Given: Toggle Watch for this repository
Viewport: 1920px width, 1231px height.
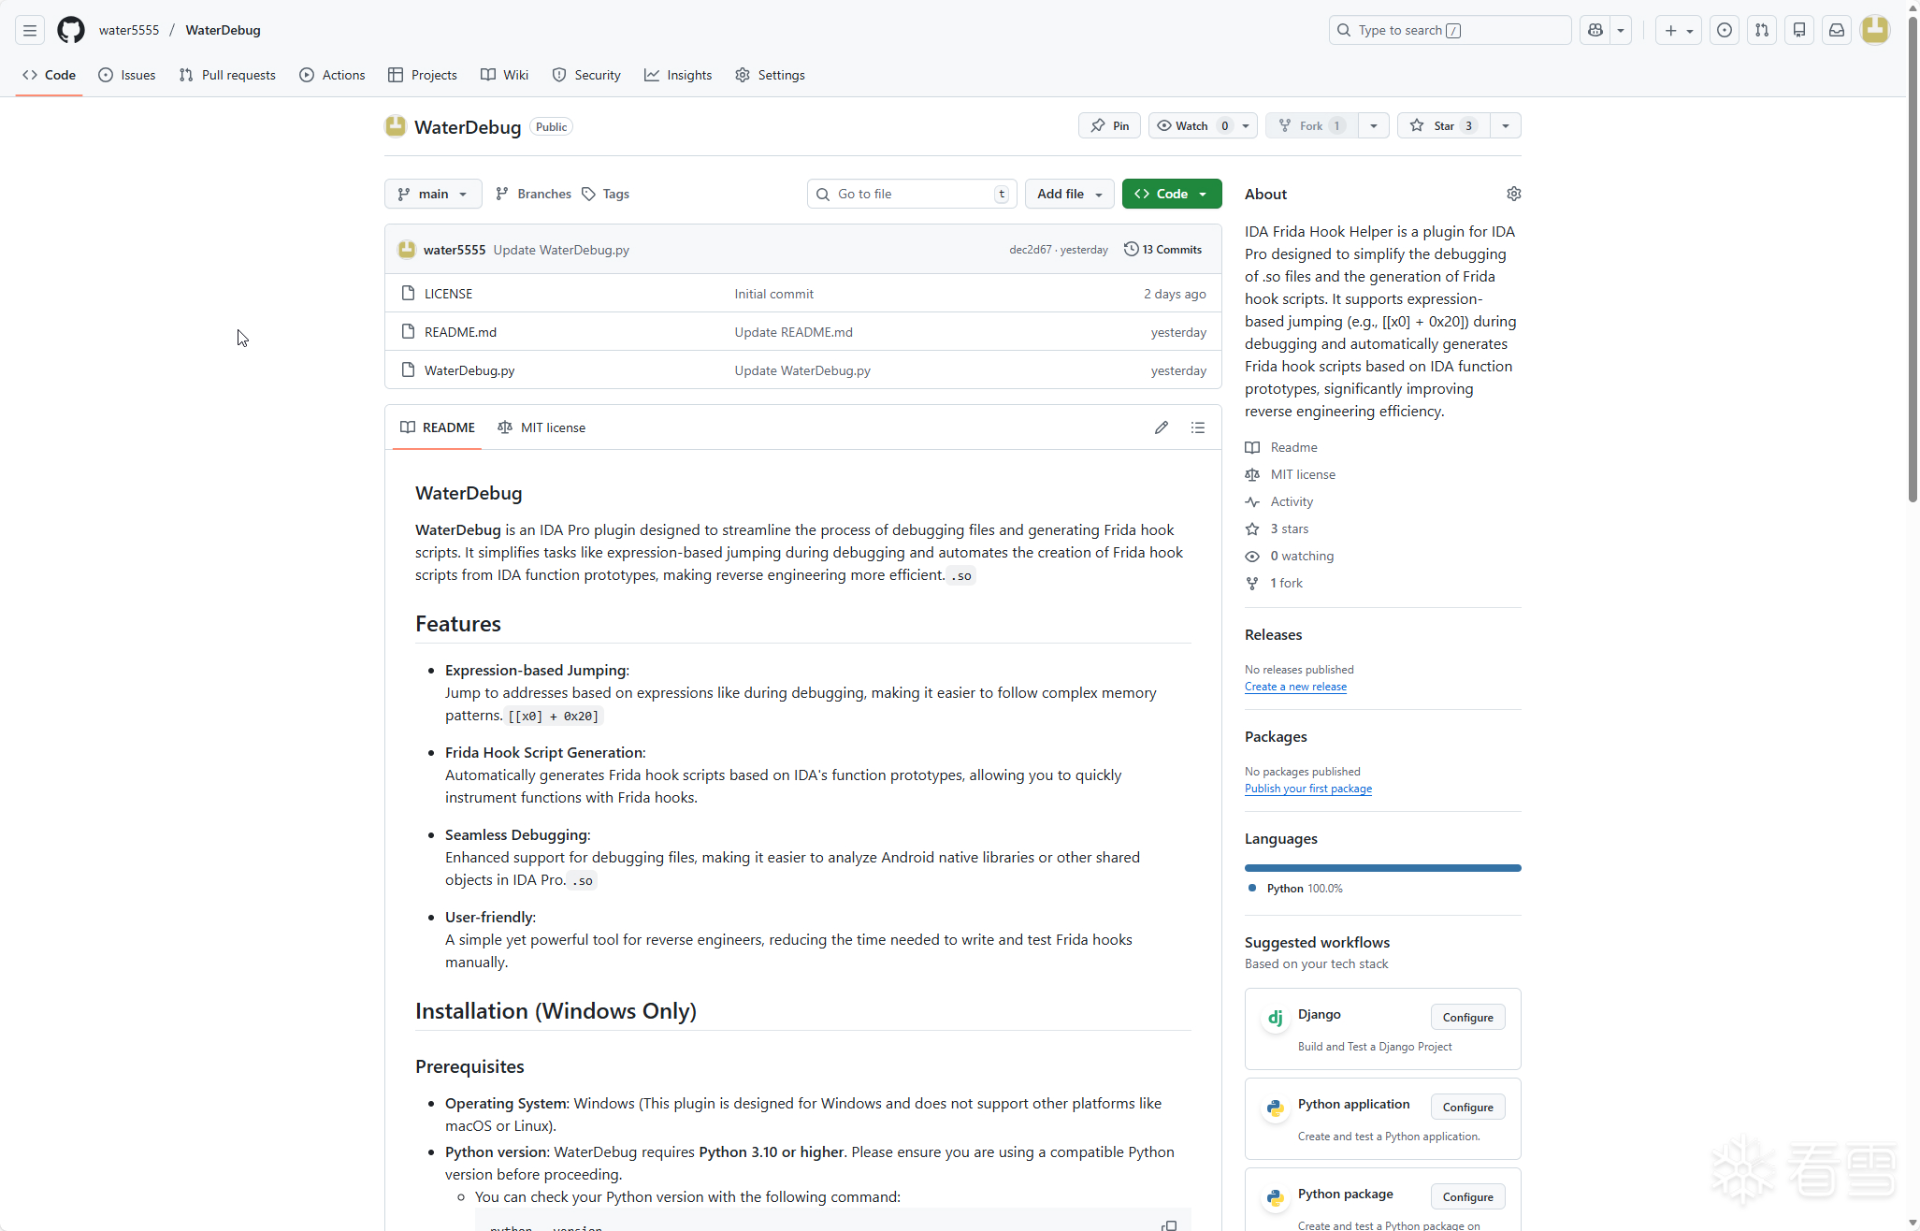Looking at the screenshot, I should point(1191,126).
